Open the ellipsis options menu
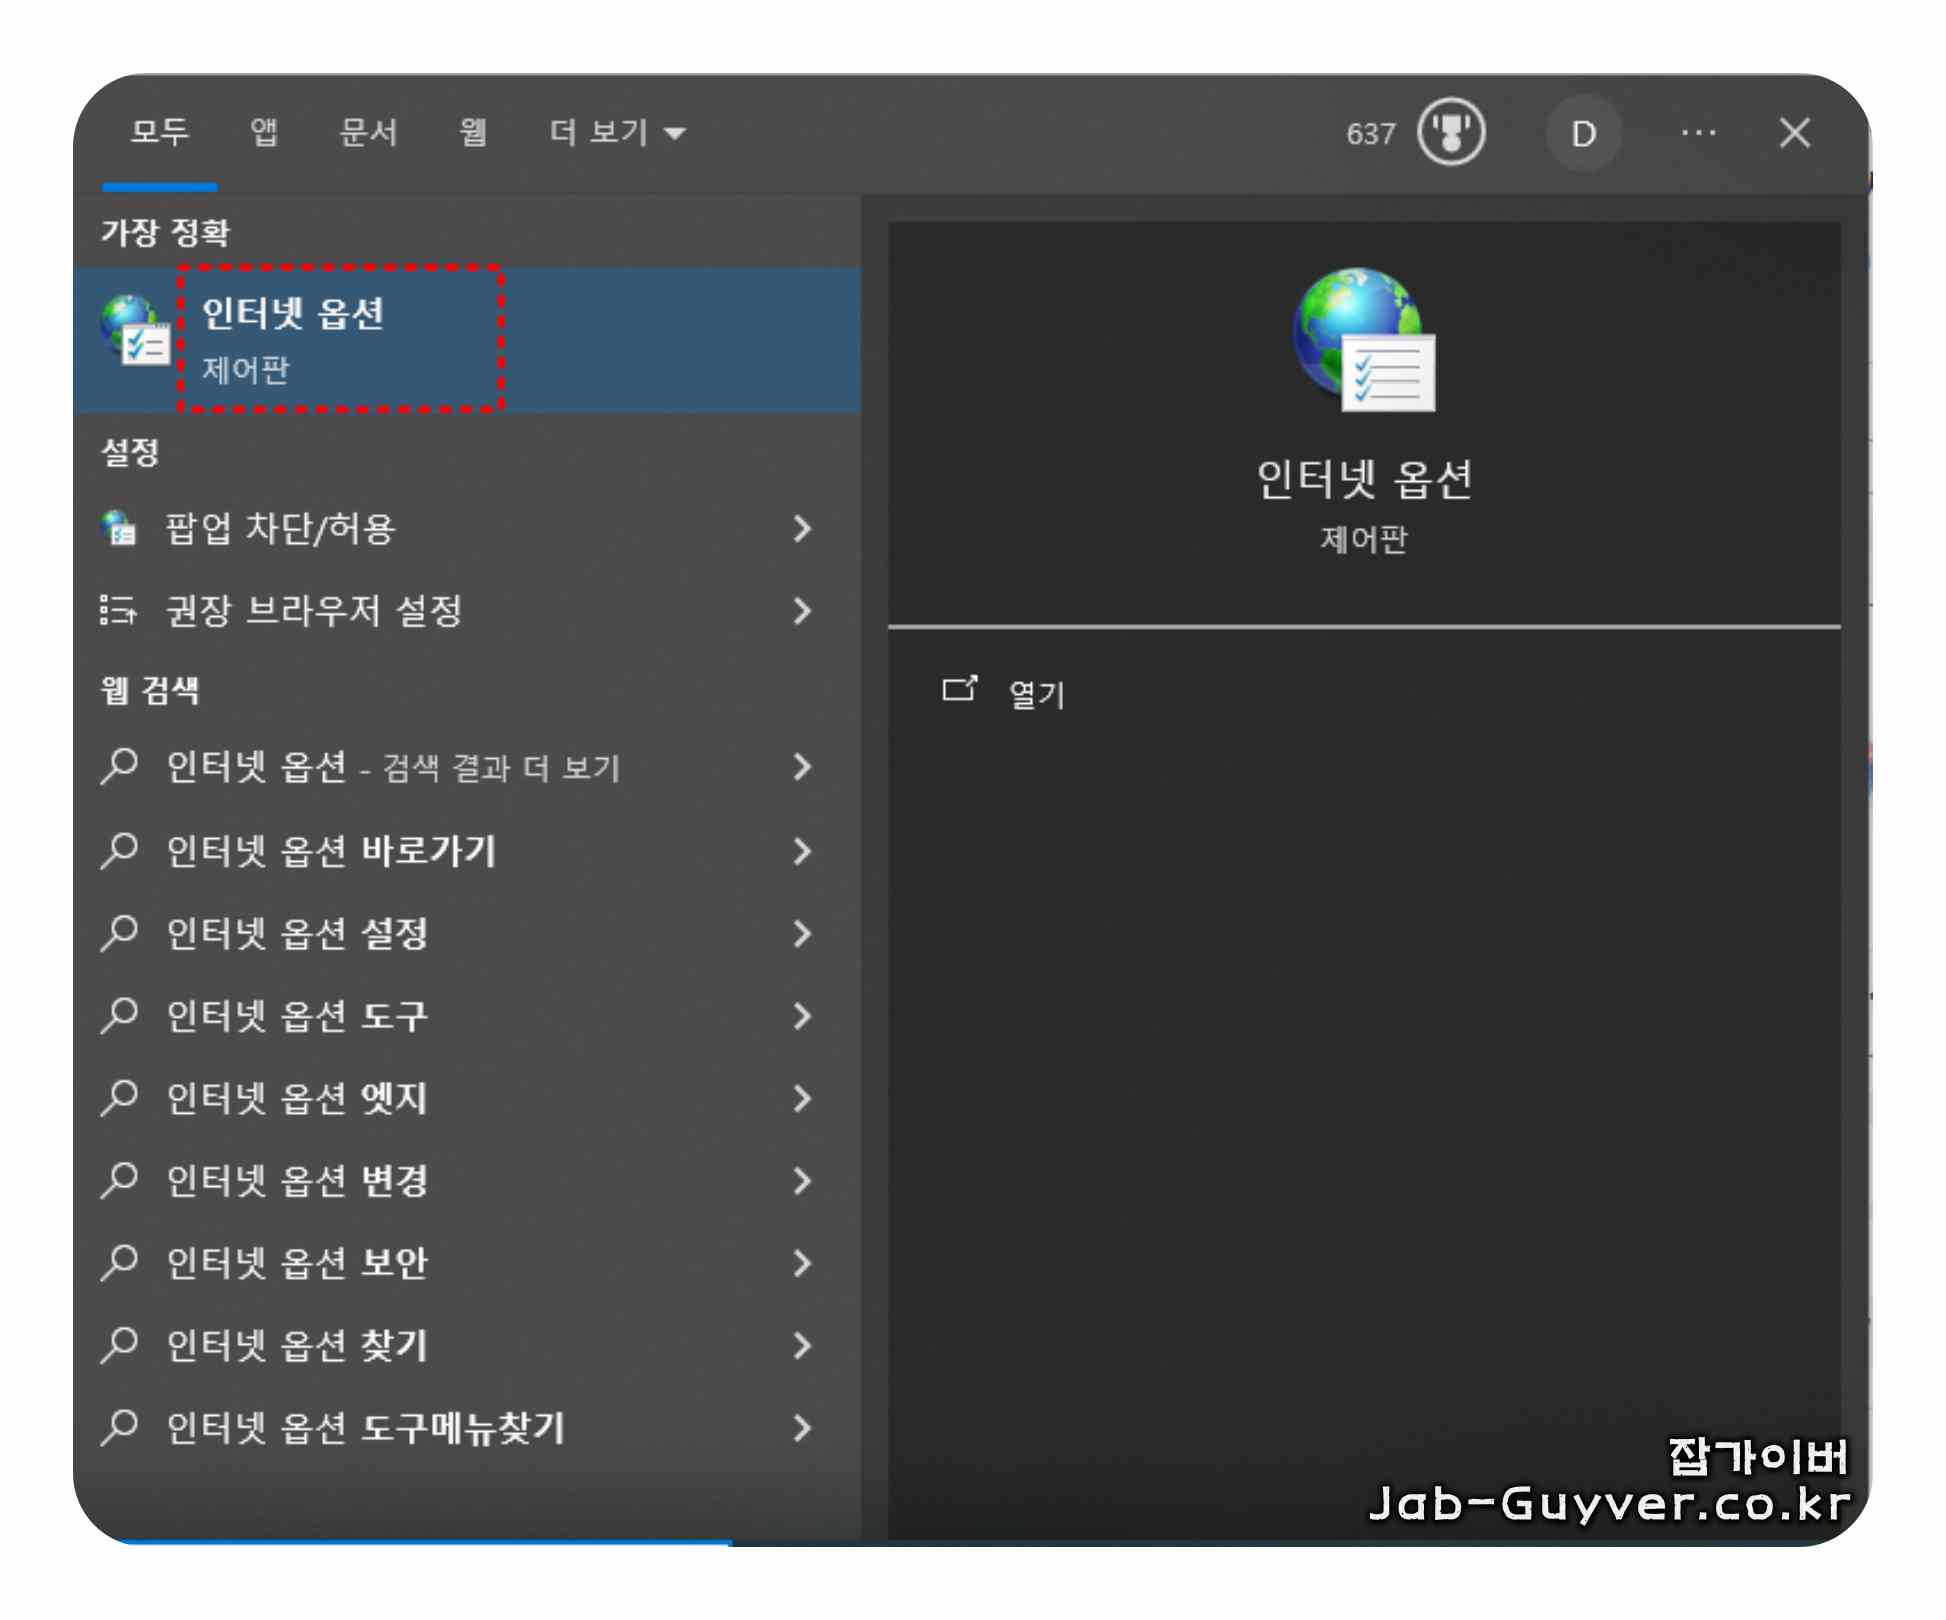 (1699, 132)
